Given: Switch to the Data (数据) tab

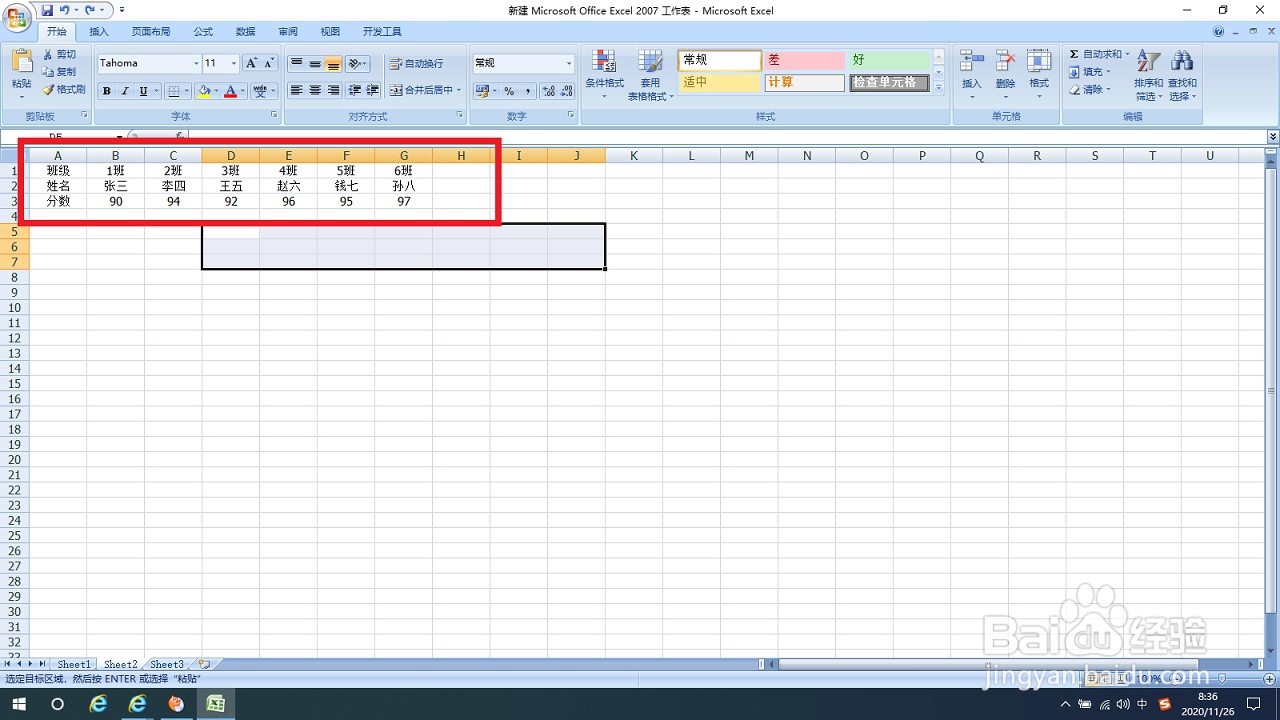Looking at the screenshot, I should point(245,32).
